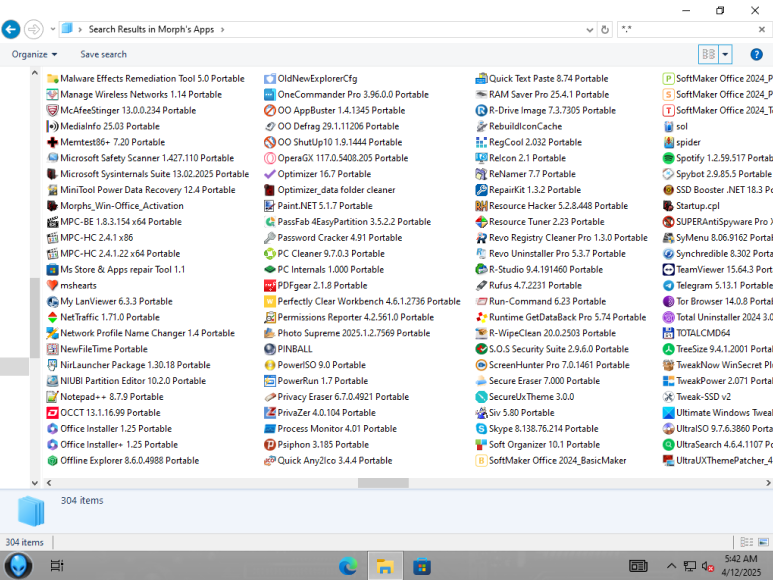Click the PowerISO 9.0 Portable icon

270,365
